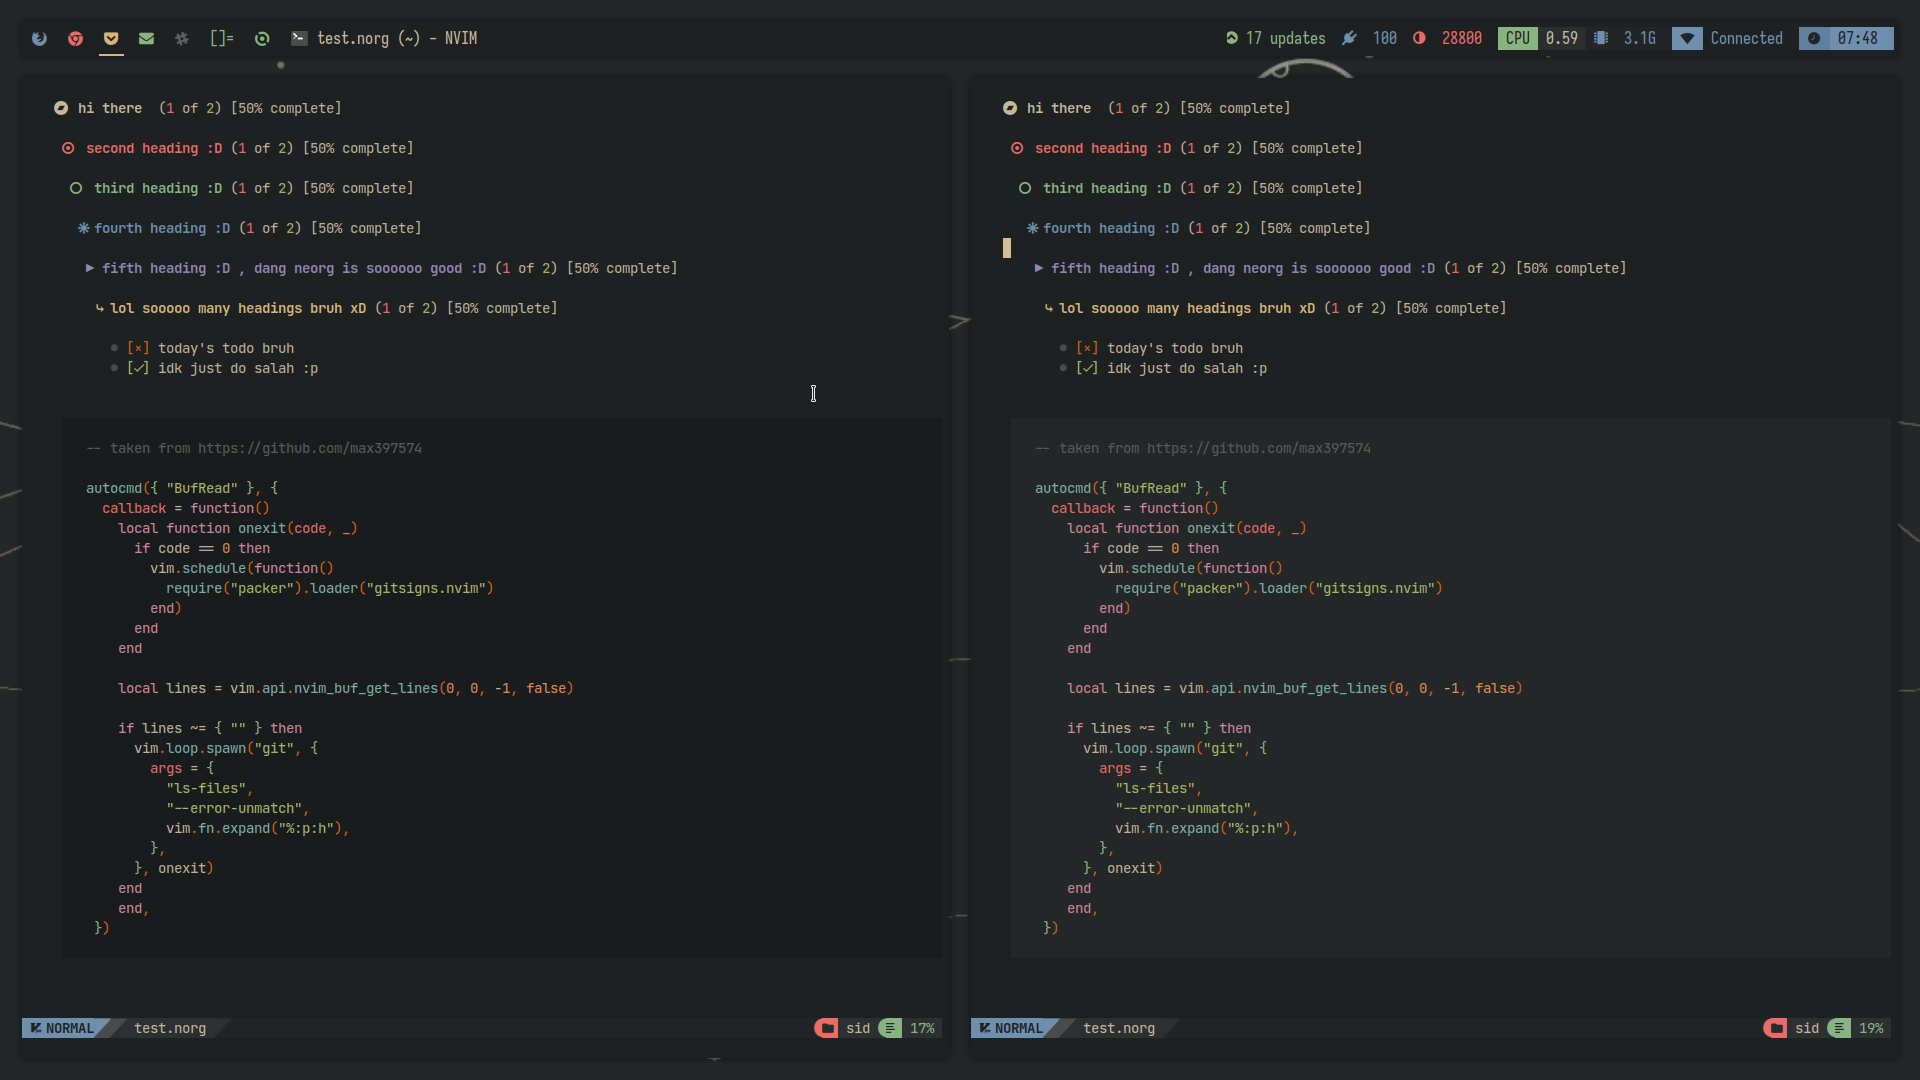Collapse the 'fifth heading :D' chevron

tap(88, 268)
